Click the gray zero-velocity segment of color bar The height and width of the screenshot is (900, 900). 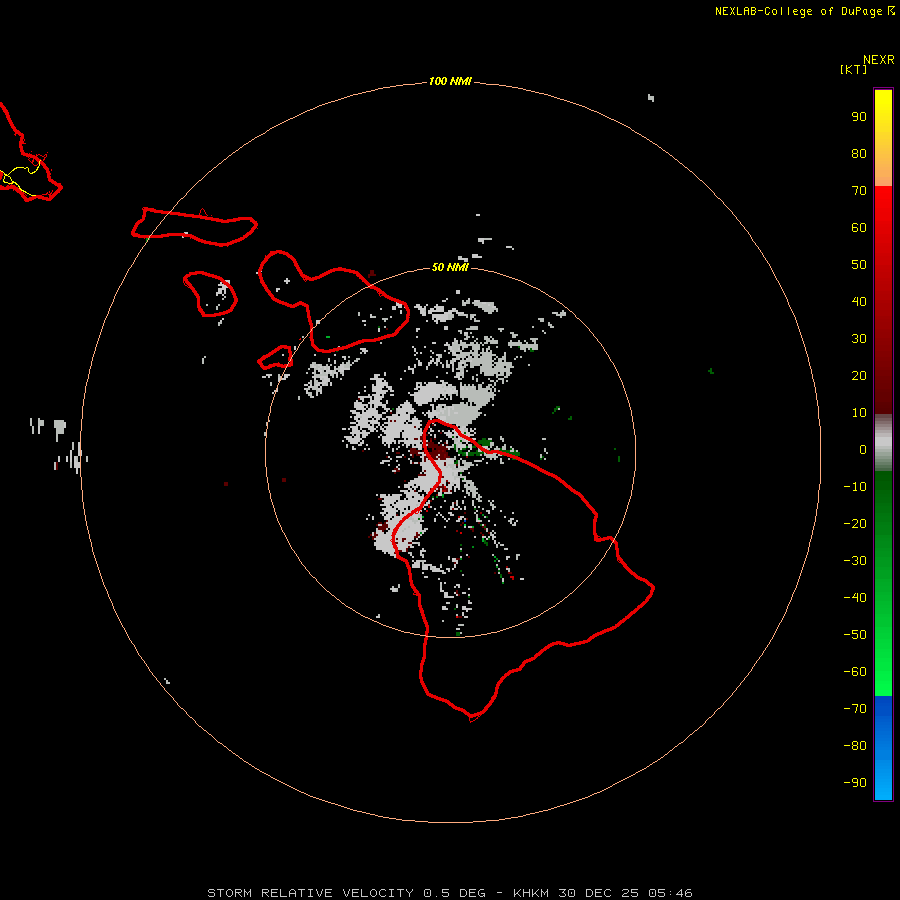883,443
